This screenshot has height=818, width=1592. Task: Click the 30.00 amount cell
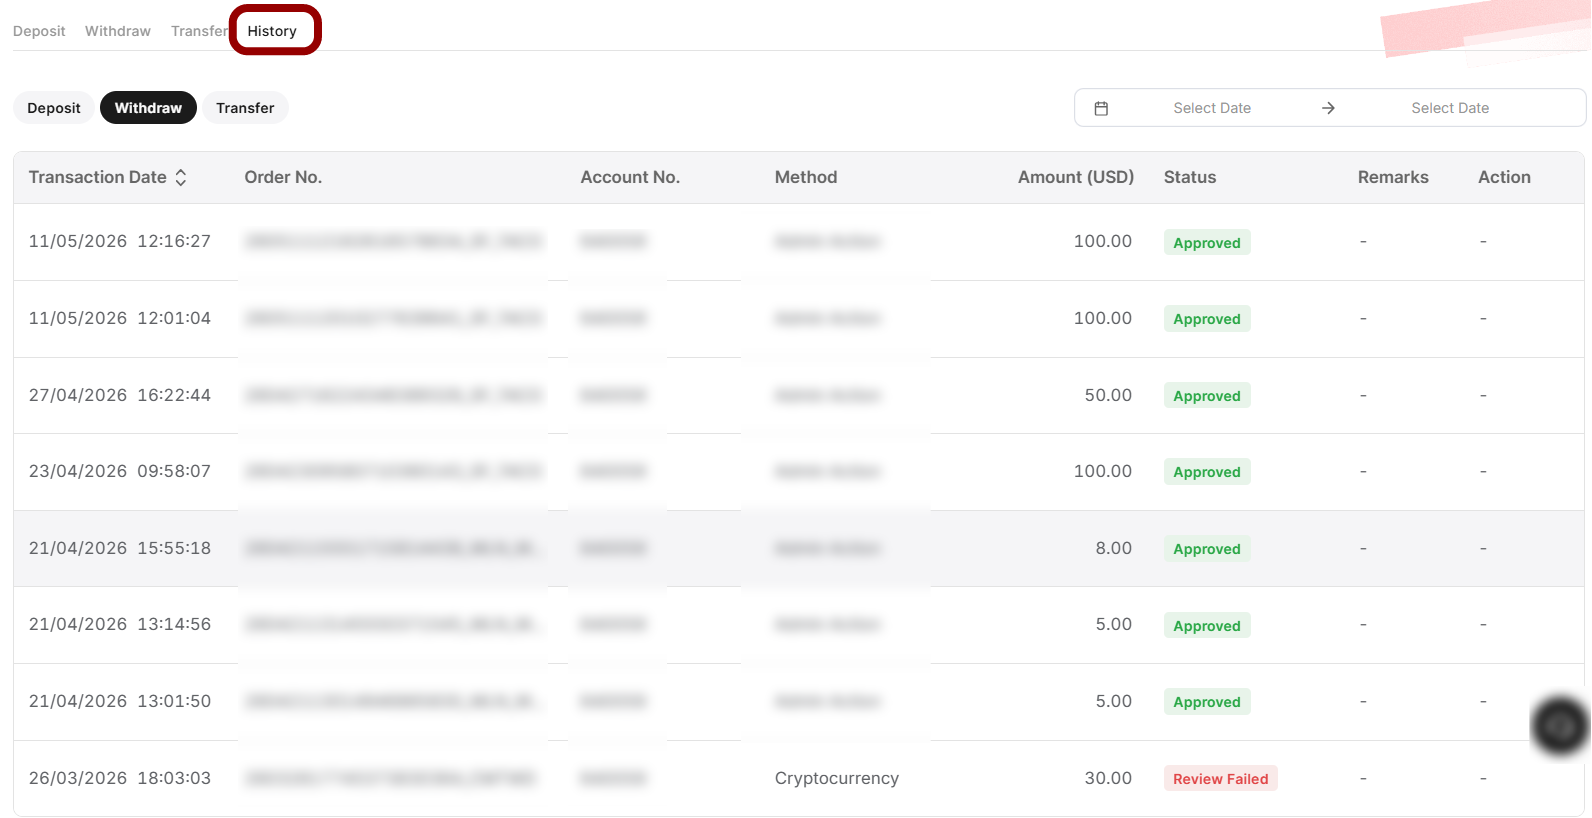[x=1108, y=778]
